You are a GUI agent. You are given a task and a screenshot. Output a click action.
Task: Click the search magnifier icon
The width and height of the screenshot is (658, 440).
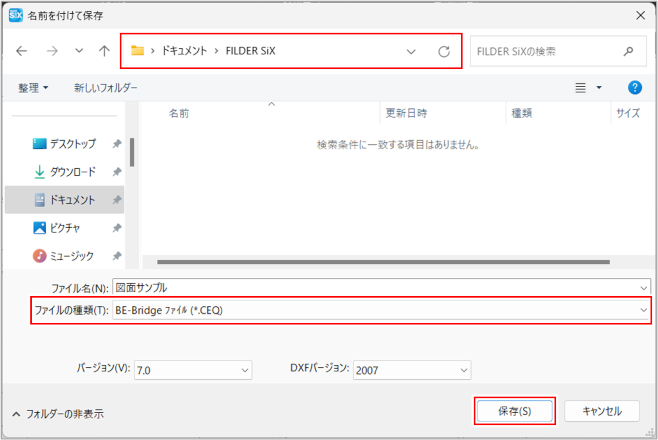(x=628, y=51)
